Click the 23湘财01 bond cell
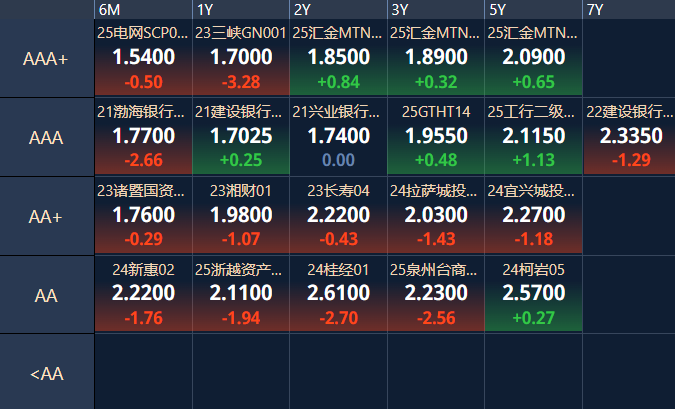Viewport: 675px width, 409px height. pos(241,216)
